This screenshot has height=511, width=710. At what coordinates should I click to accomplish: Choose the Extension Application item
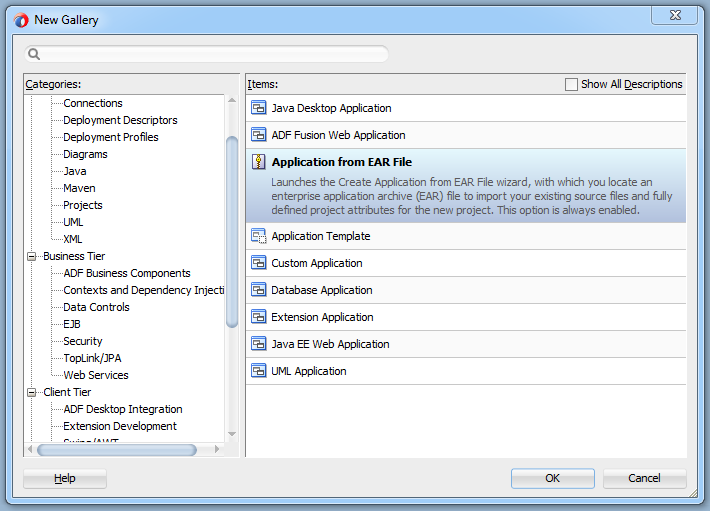tap(466, 317)
